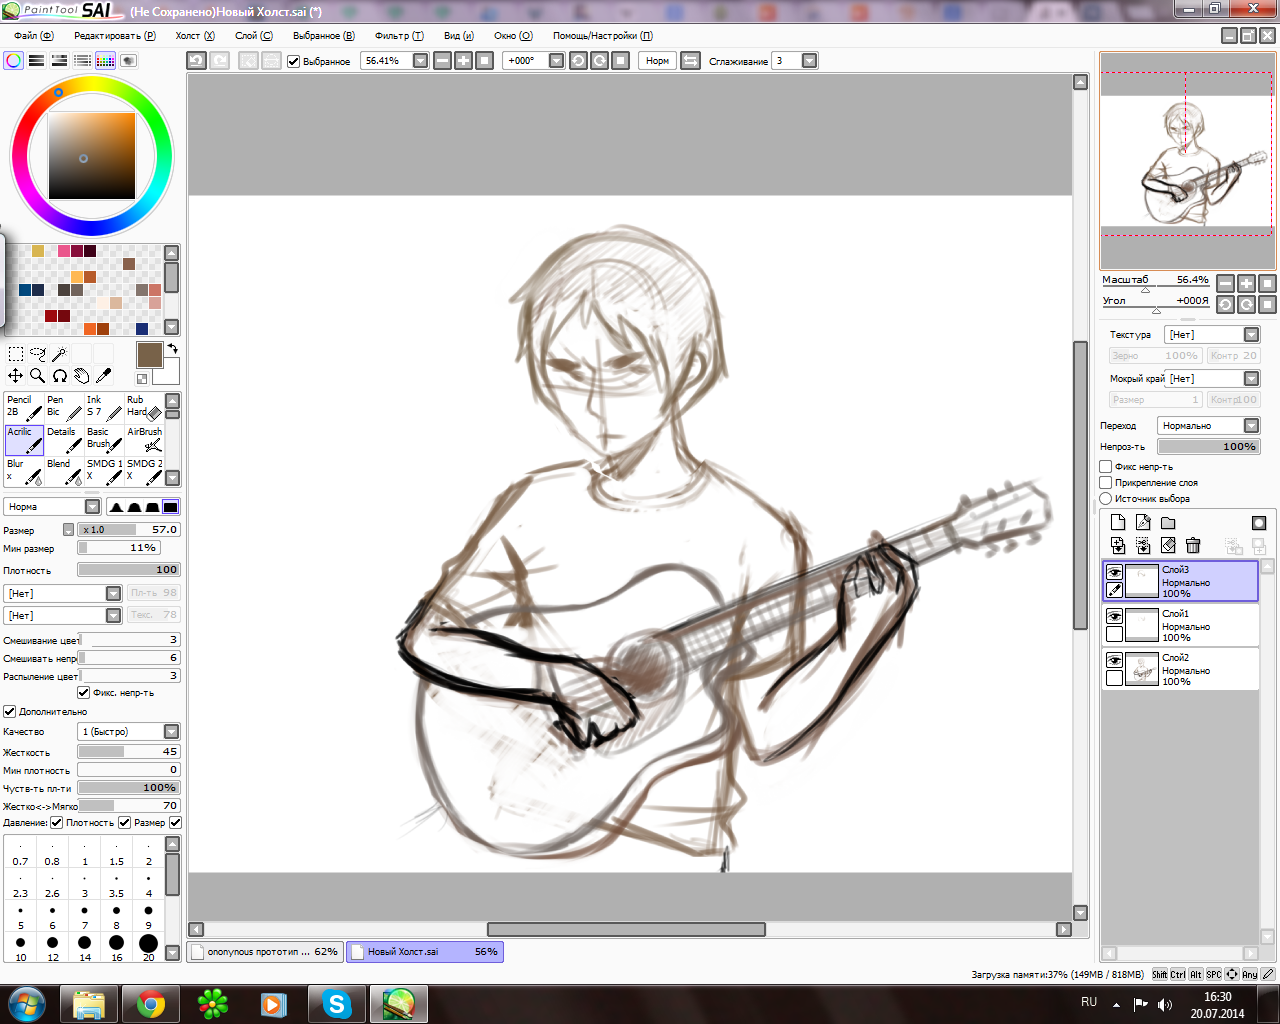Toggle the Выбранное checkbox in toolbar
The height and width of the screenshot is (1024, 1280).
coord(294,61)
